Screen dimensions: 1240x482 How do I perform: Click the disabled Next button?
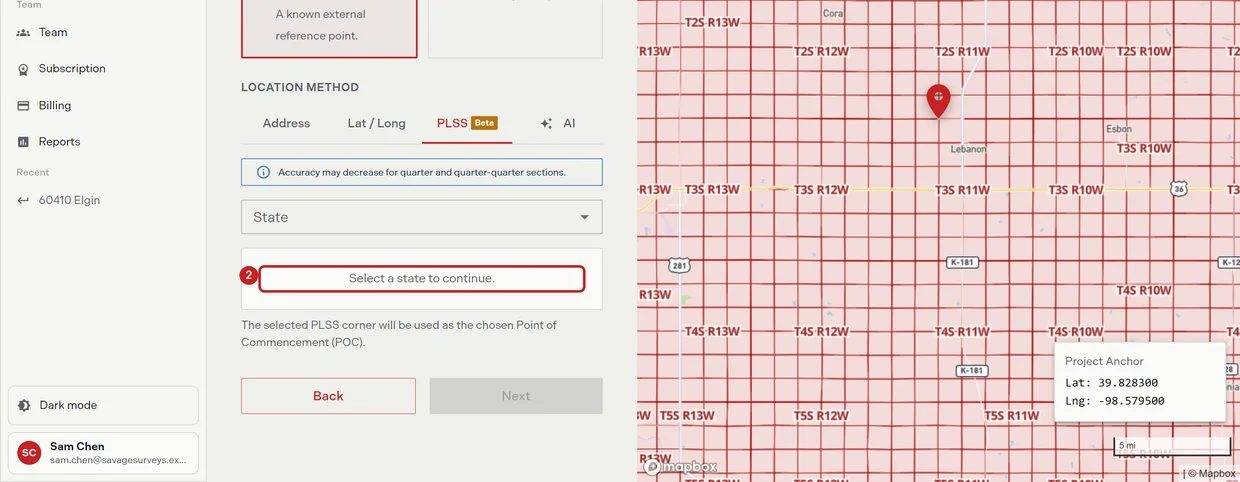click(516, 396)
